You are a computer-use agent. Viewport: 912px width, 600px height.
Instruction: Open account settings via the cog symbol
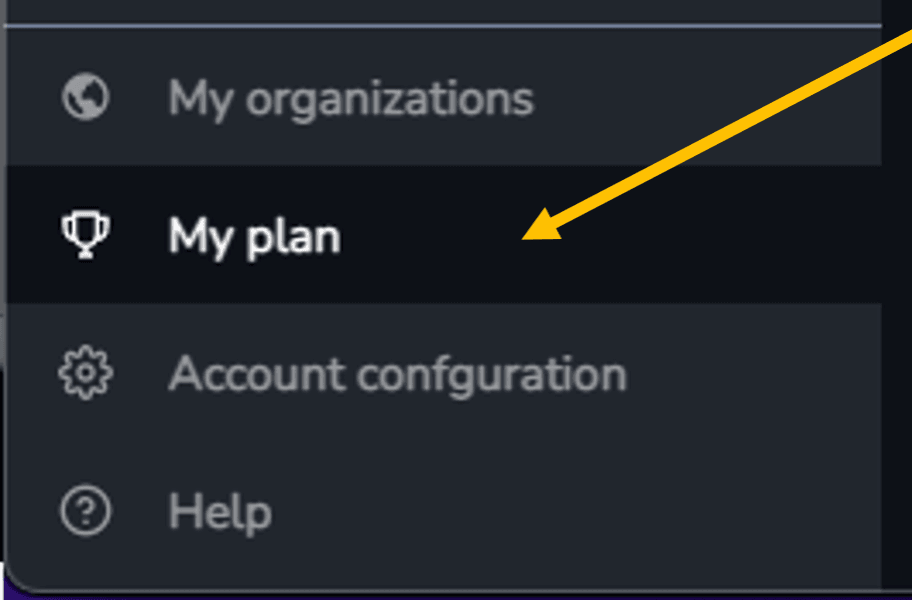tap(86, 372)
